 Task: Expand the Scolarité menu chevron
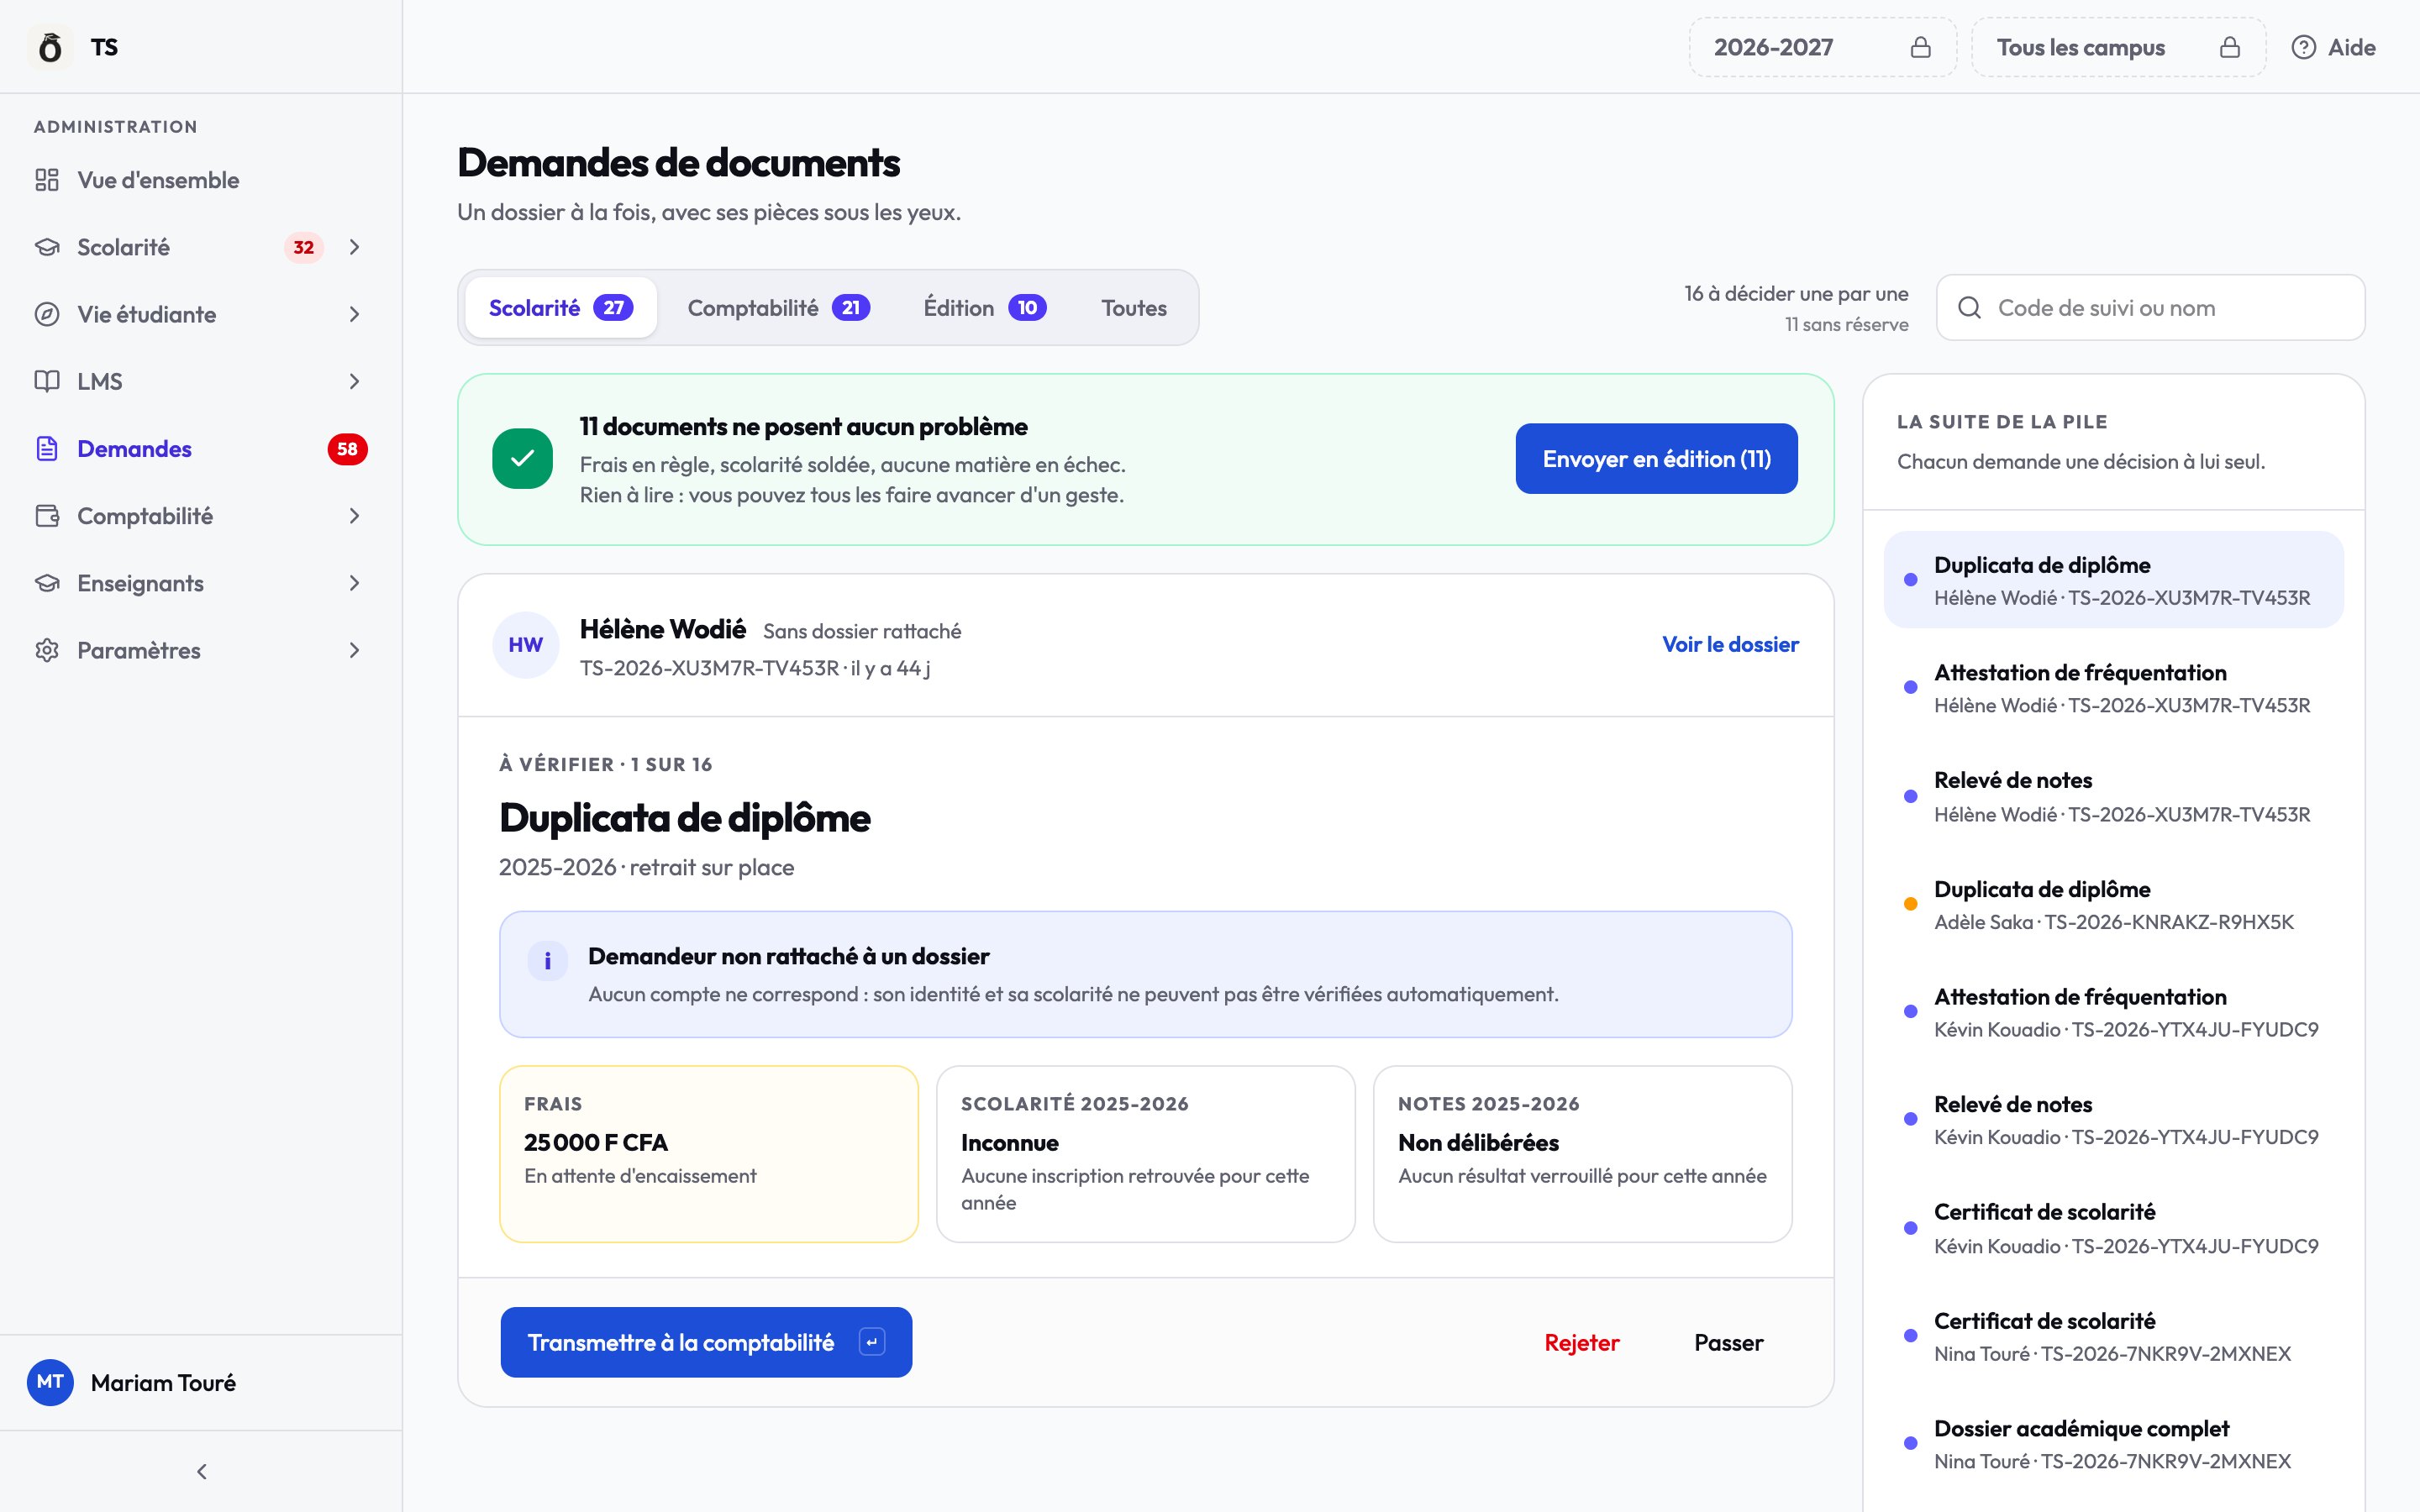click(x=354, y=247)
